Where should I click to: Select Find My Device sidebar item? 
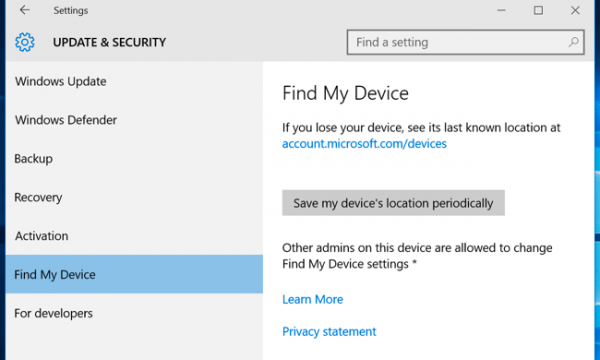coord(134,274)
